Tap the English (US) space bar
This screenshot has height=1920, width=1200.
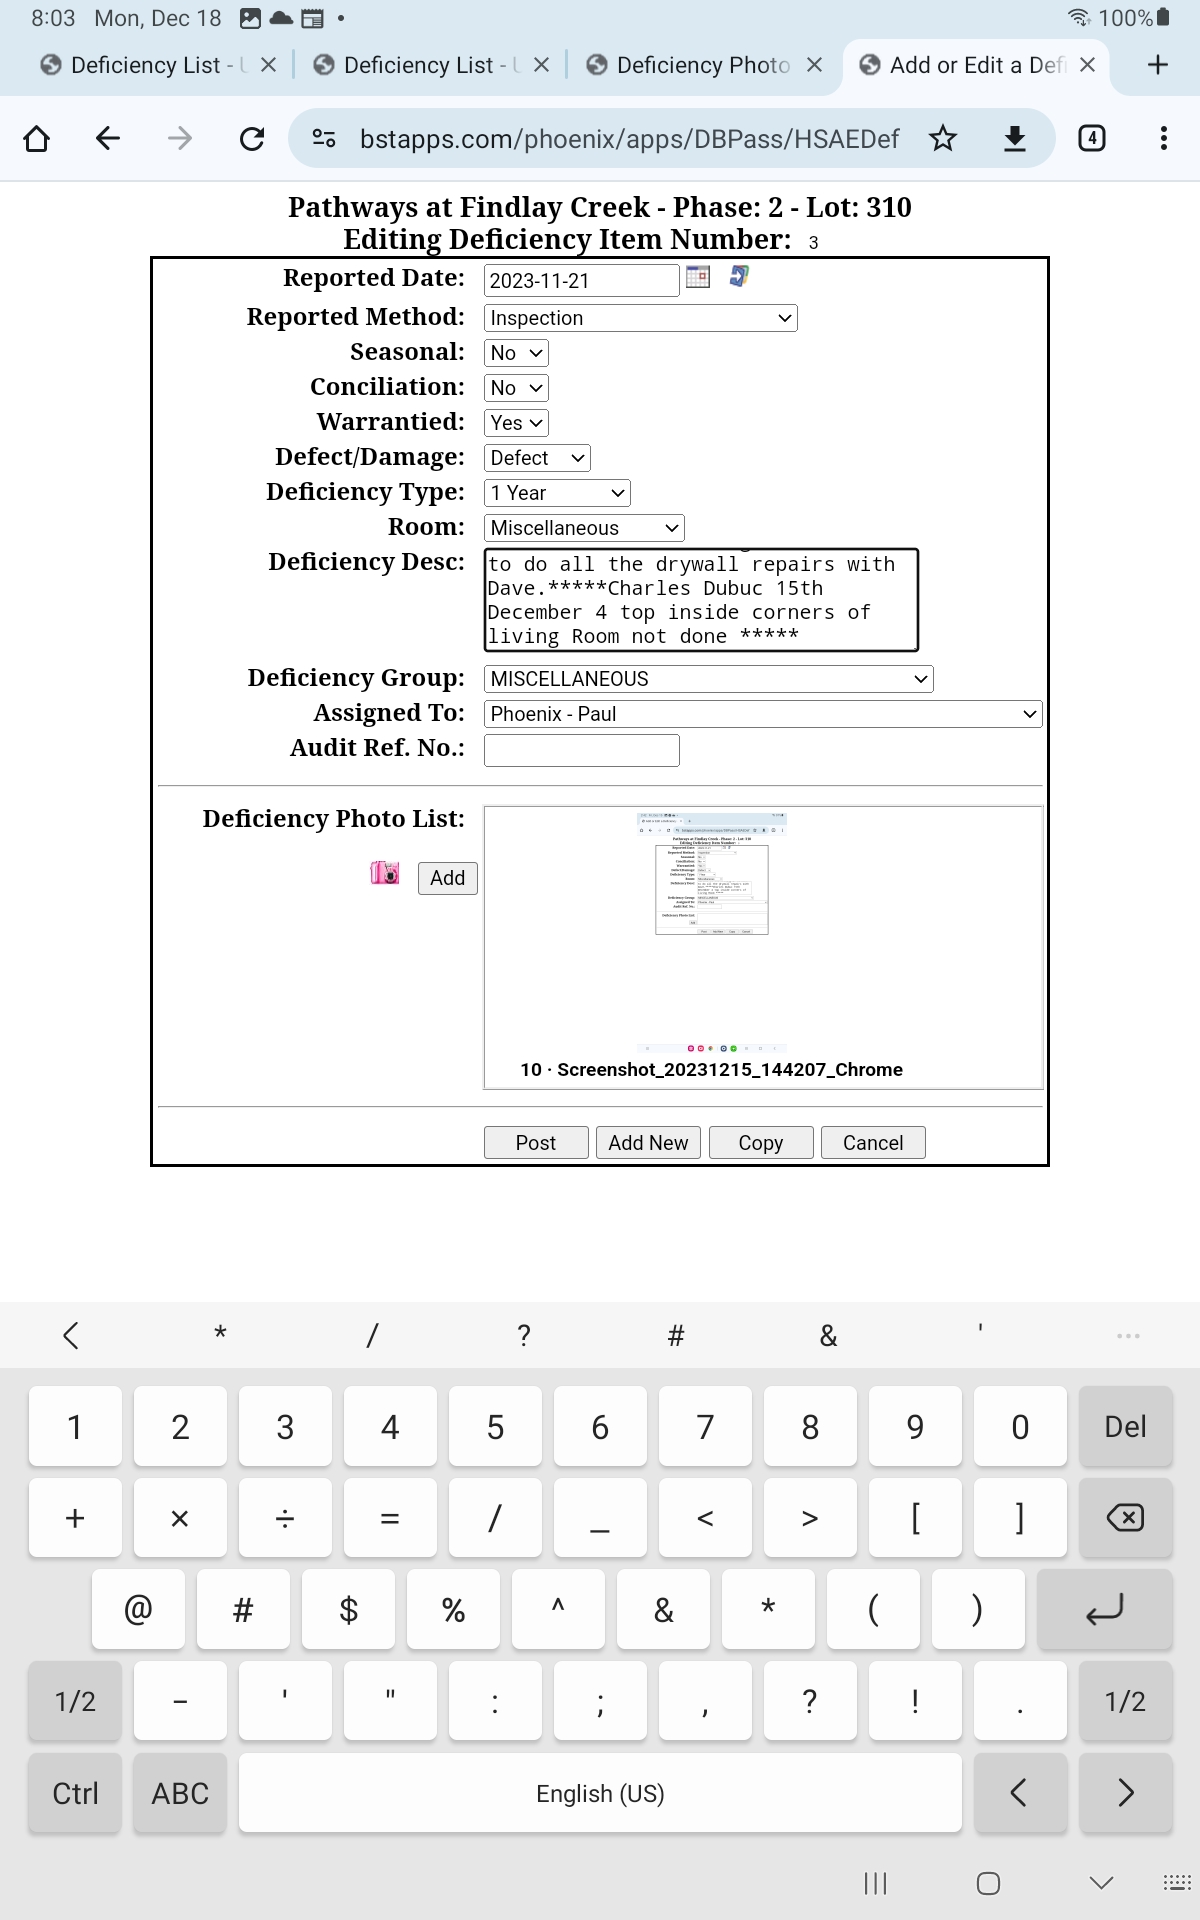[x=600, y=1793]
